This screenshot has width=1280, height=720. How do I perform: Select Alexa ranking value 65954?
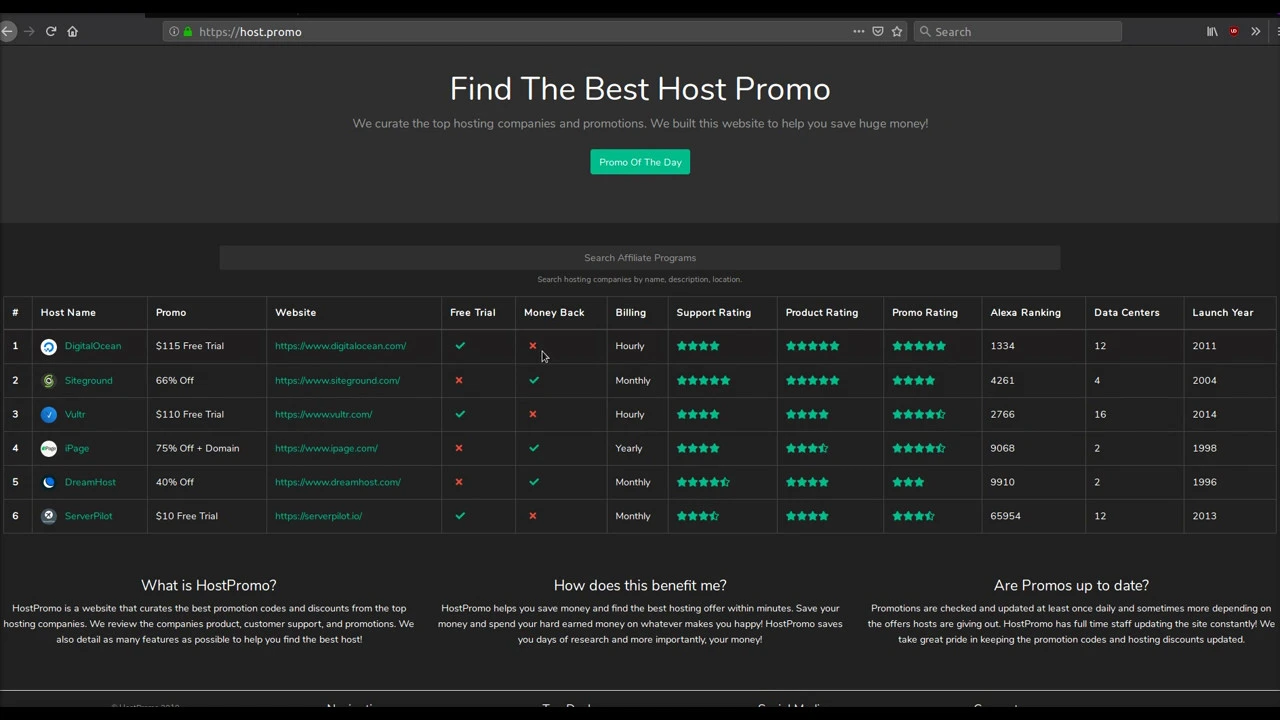(x=1005, y=516)
